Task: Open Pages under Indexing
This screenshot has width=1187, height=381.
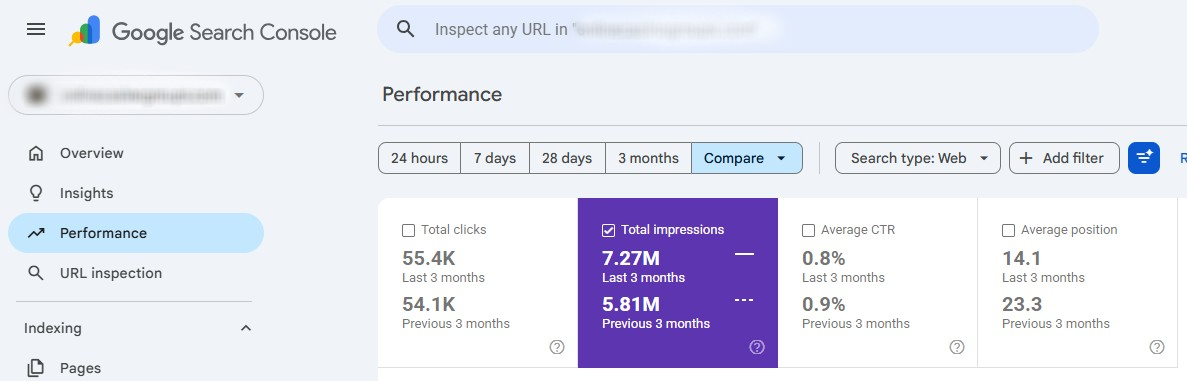Action: tap(136, 368)
